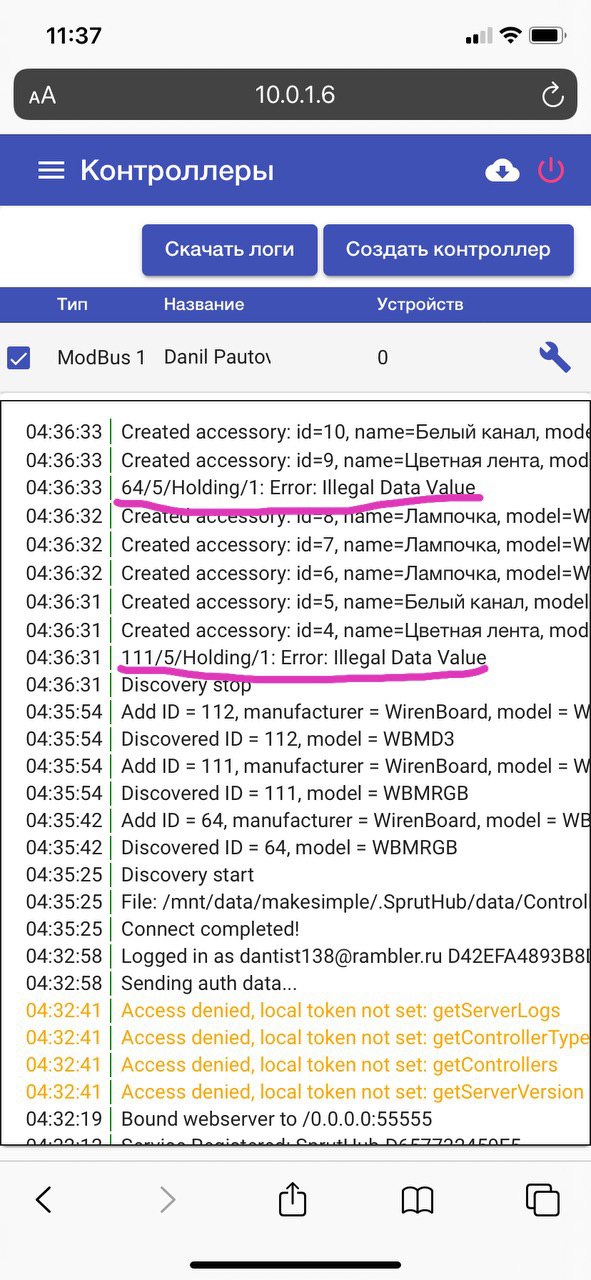This screenshot has height=1280, width=591.
Task: Tap the Safari reader text size icon
Action: 42,96
